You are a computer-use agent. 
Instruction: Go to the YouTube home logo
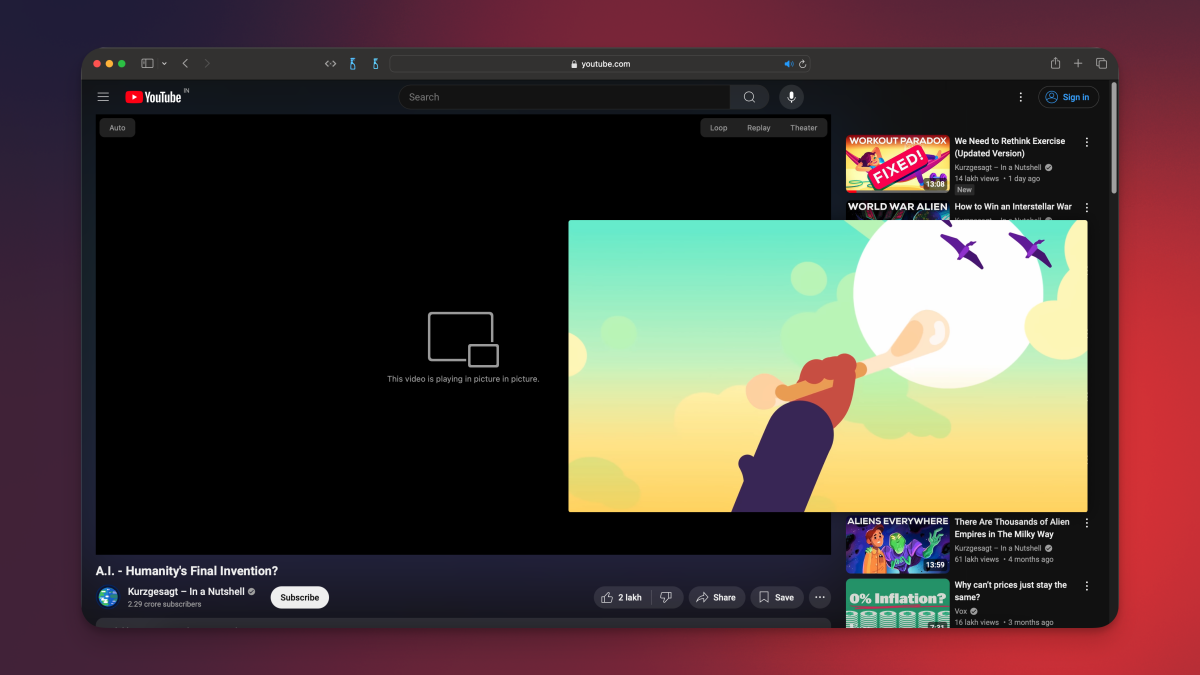[x=153, y=97]
